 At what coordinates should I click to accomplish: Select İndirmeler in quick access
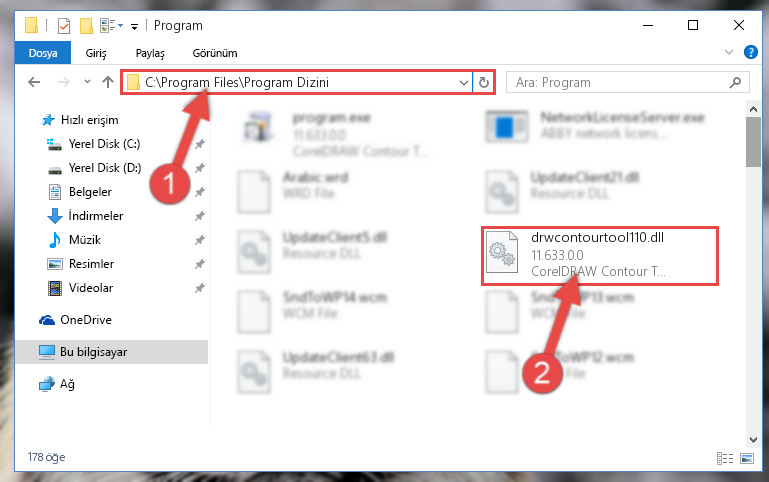click(96, 216)
